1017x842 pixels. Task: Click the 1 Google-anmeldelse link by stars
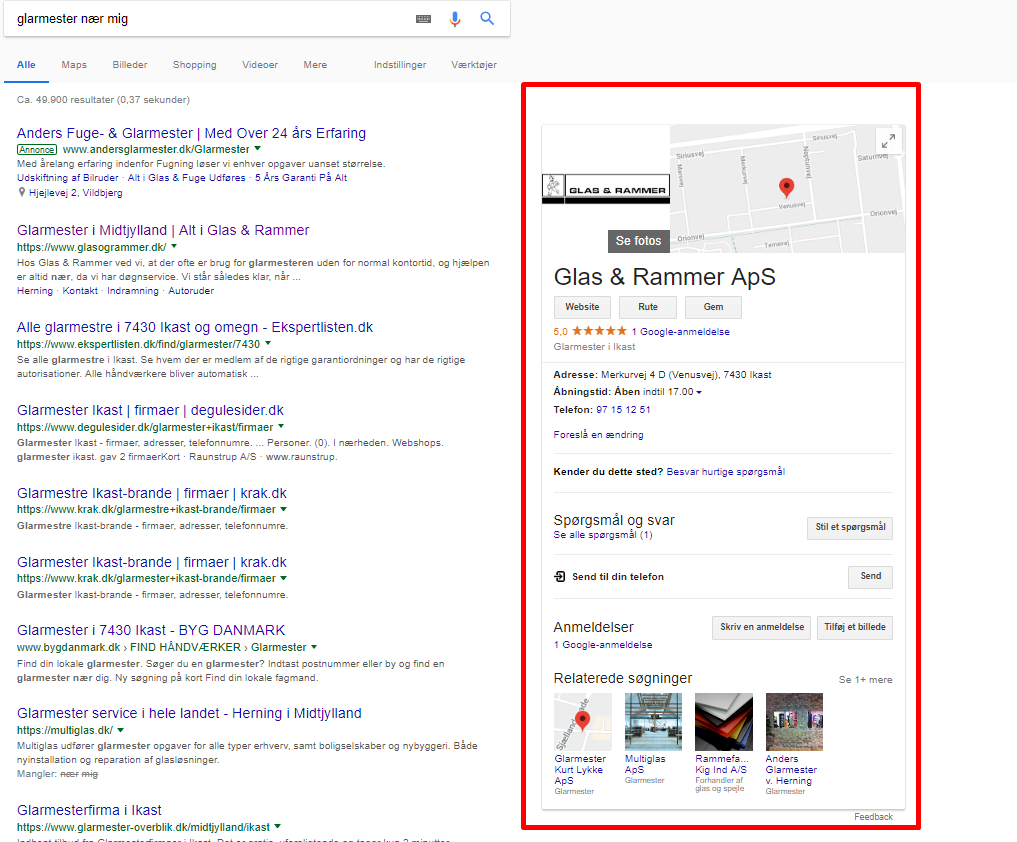pyautogui.click(x=680, y=331)
